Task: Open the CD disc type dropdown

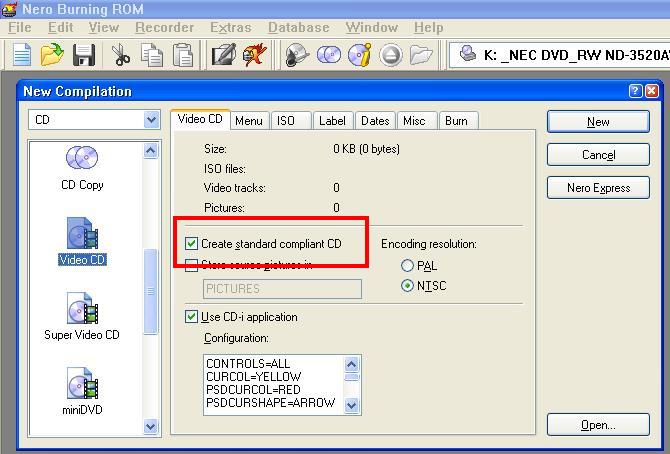Action: pos(151,120)
